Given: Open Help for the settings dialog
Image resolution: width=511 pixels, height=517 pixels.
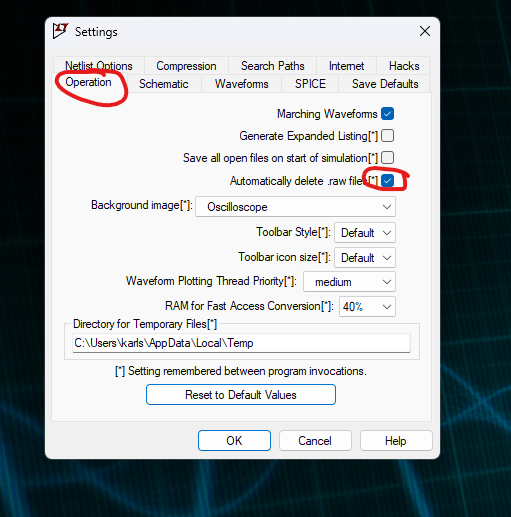Looking at the screenshot, I should click(x=396, y=441).
